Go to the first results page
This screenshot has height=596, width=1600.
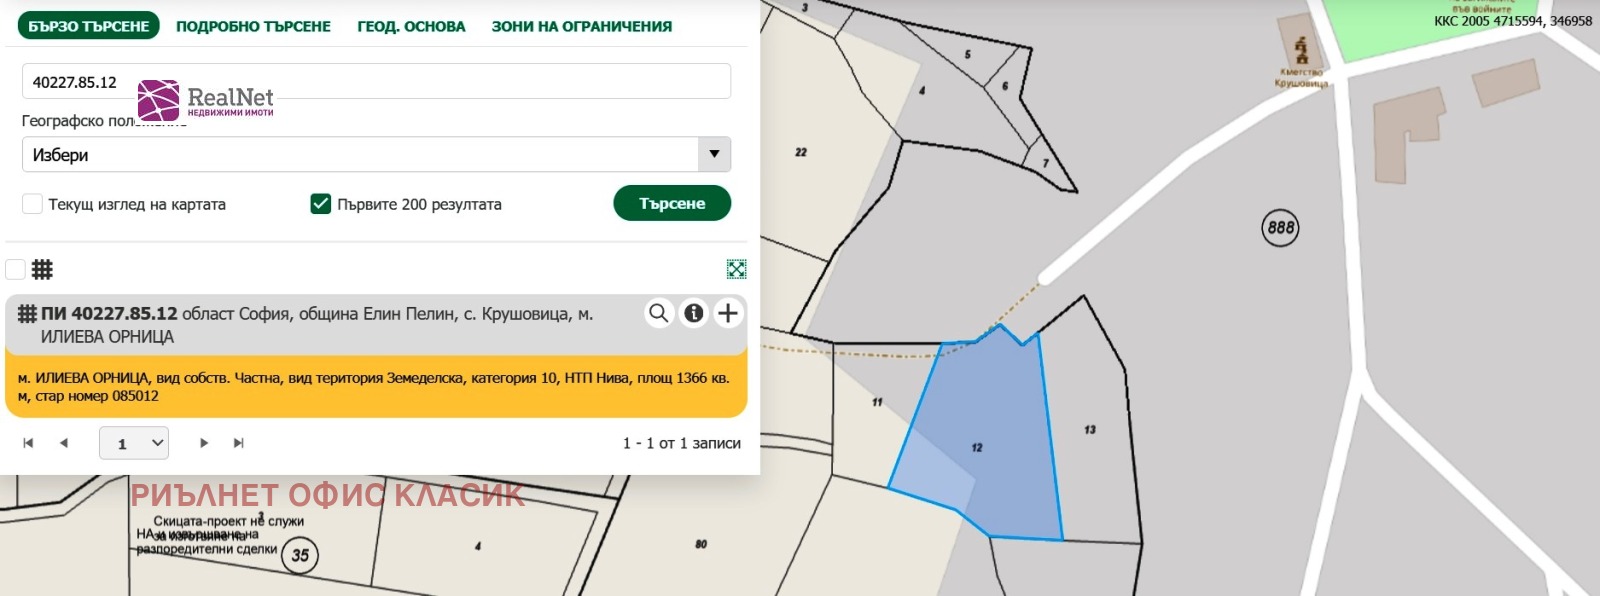[x=28, y=443]
